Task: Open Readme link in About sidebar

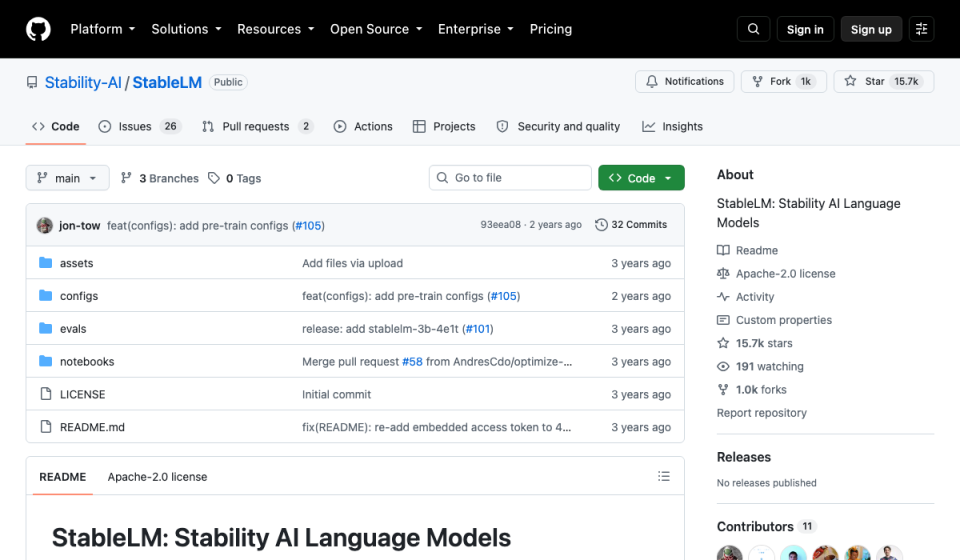Action: click(x=748, y=250)
